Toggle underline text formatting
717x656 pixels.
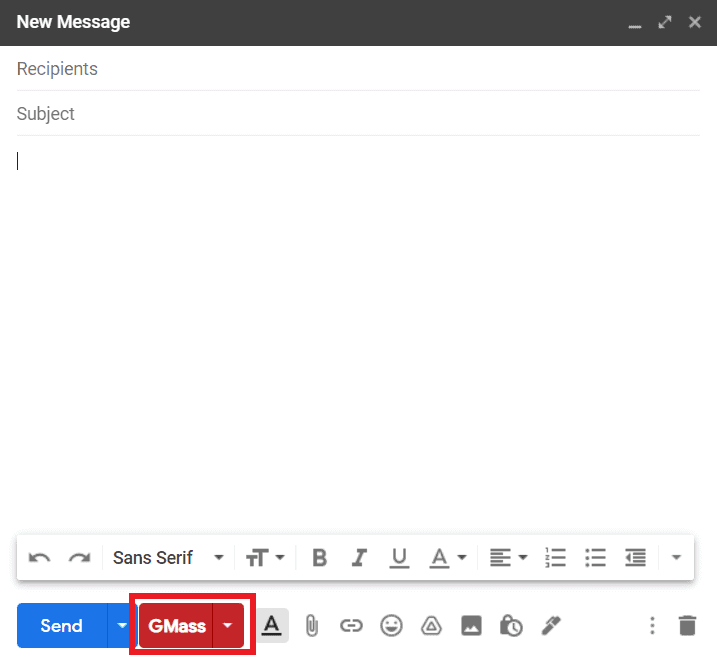(x=399, y=558)
